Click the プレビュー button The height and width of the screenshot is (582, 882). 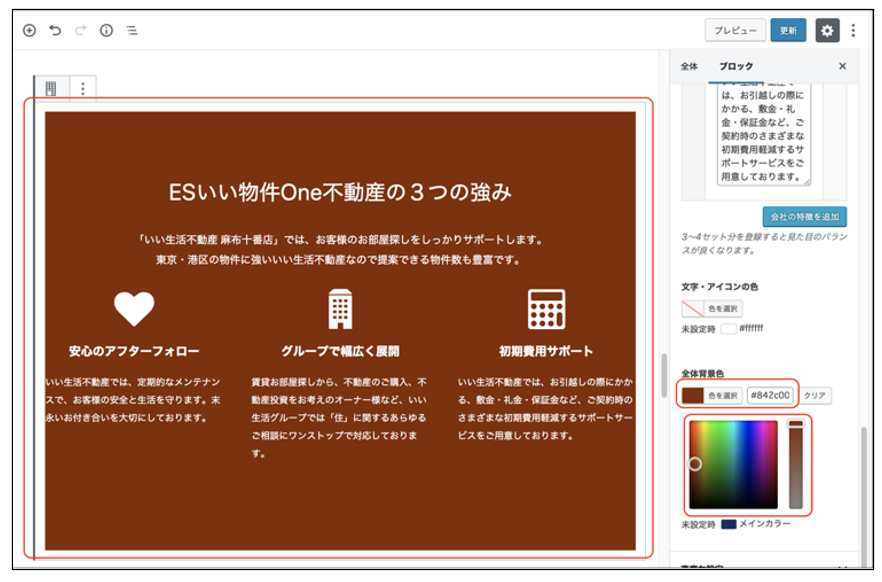point(735,30)
